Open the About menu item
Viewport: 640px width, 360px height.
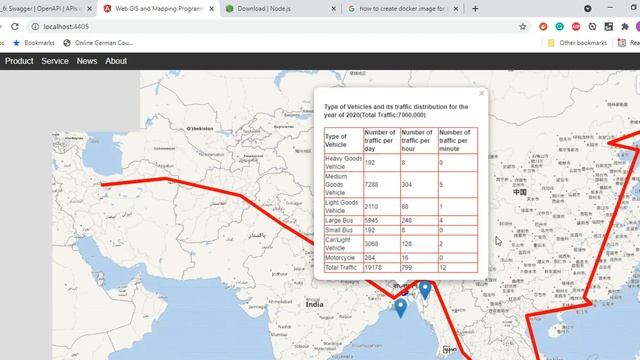116,61
